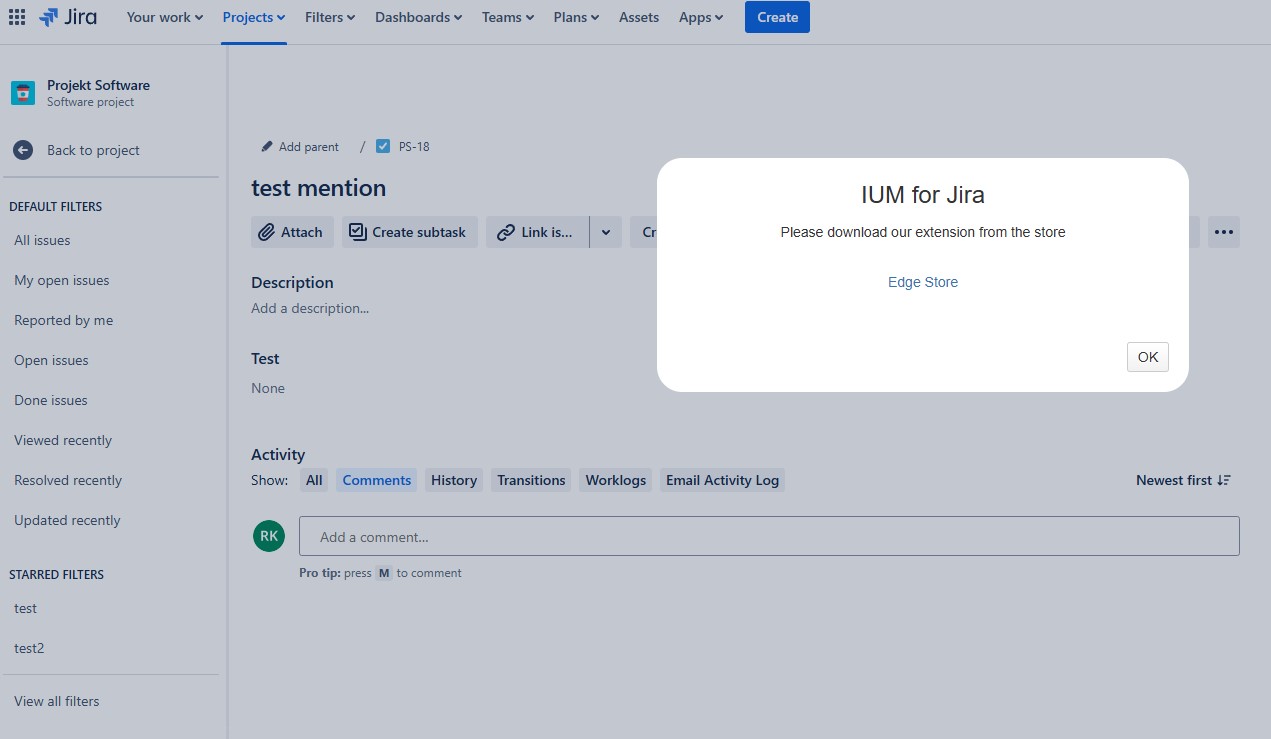
Task: Open the Filters menu
Action: [330, 17]
